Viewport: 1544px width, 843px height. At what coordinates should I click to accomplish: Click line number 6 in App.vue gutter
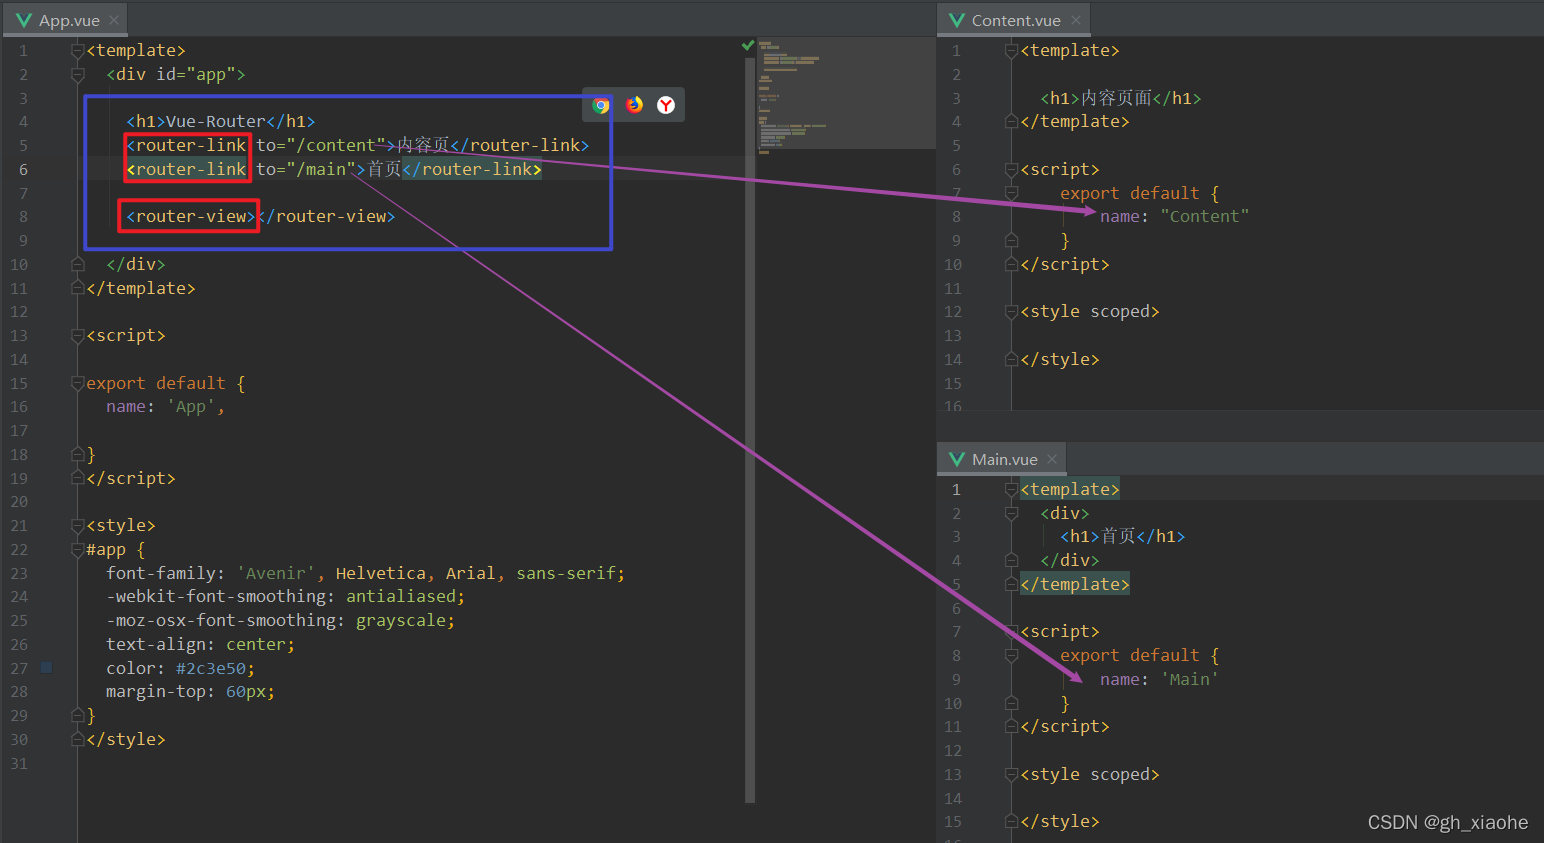coord(22,169)
